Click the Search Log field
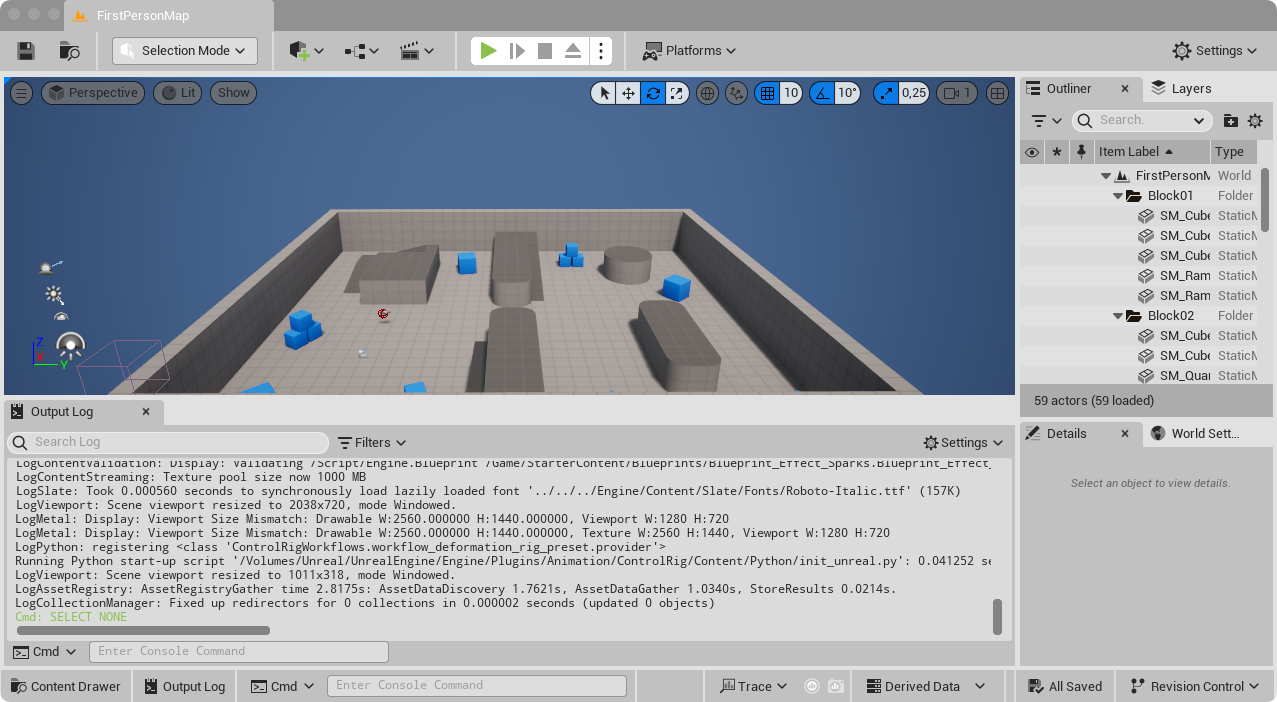The height and width of the screenshot is (702, 1277). 168,442
